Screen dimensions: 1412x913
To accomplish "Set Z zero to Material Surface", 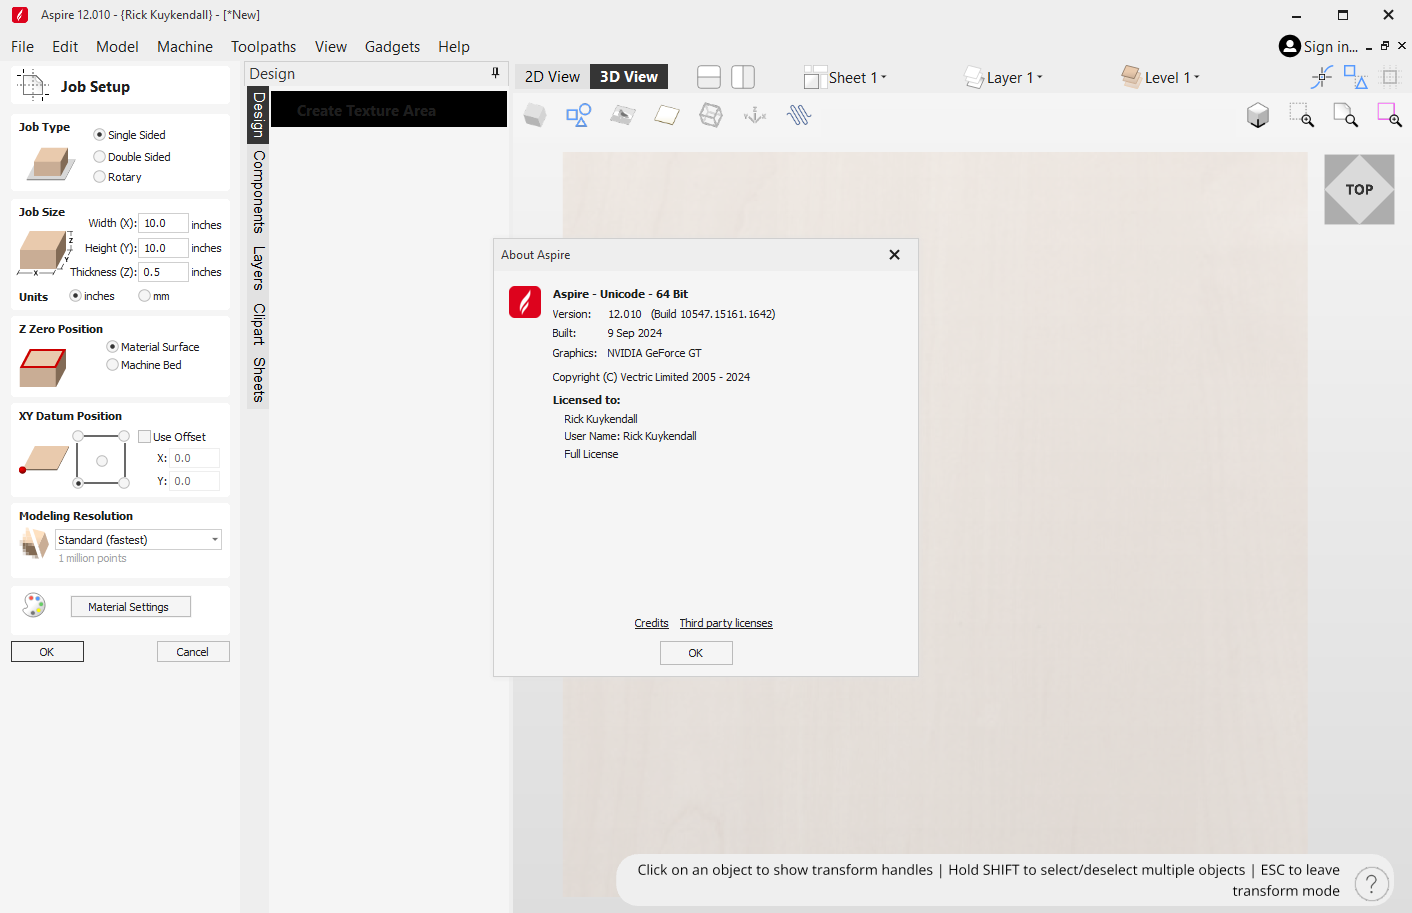I will click(x=112, y=347).
